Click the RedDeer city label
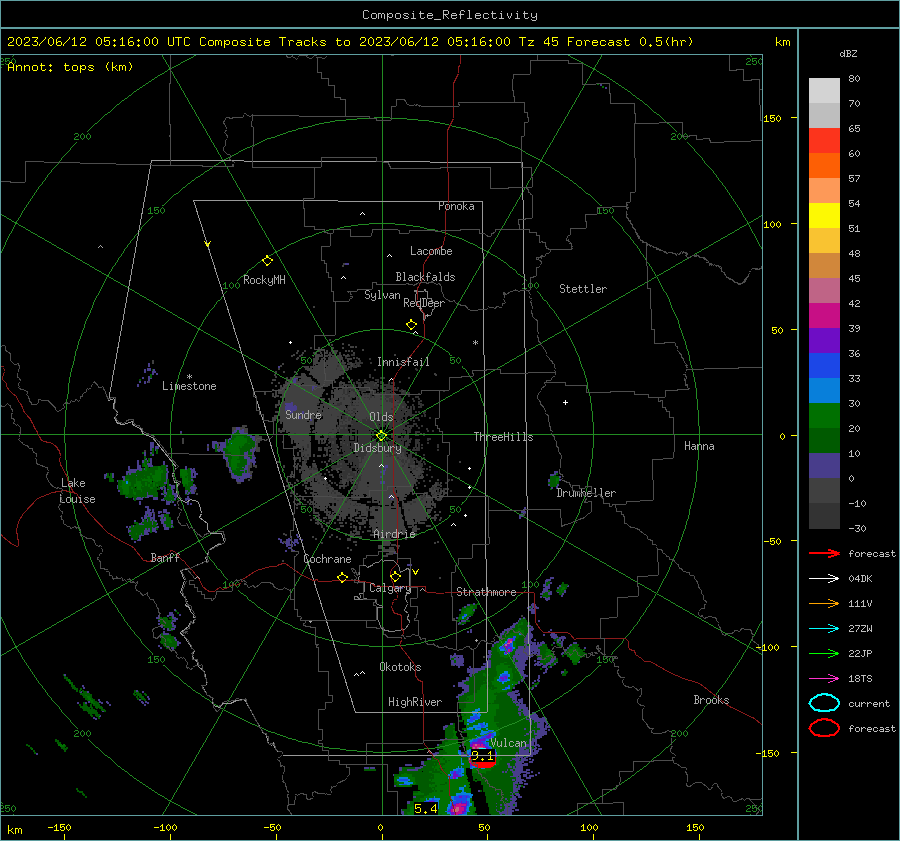 424,303
